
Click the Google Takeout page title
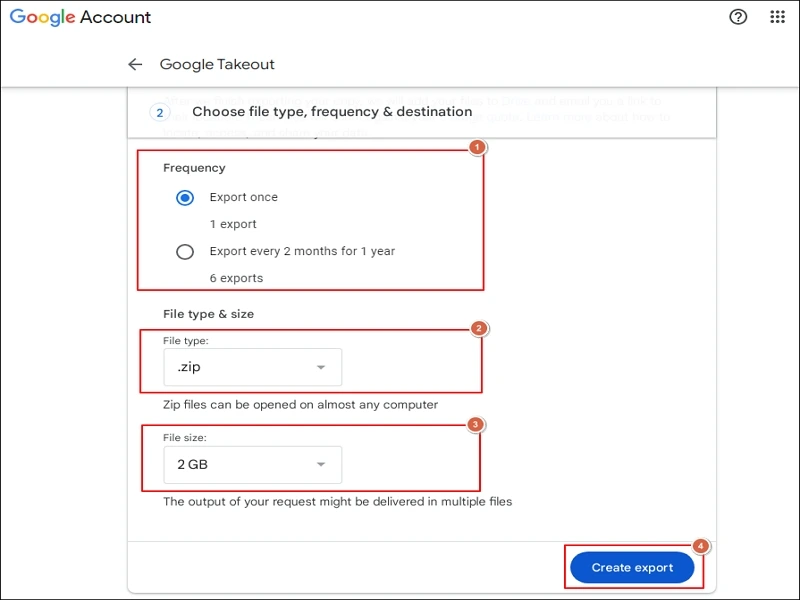tap(216, 64)
